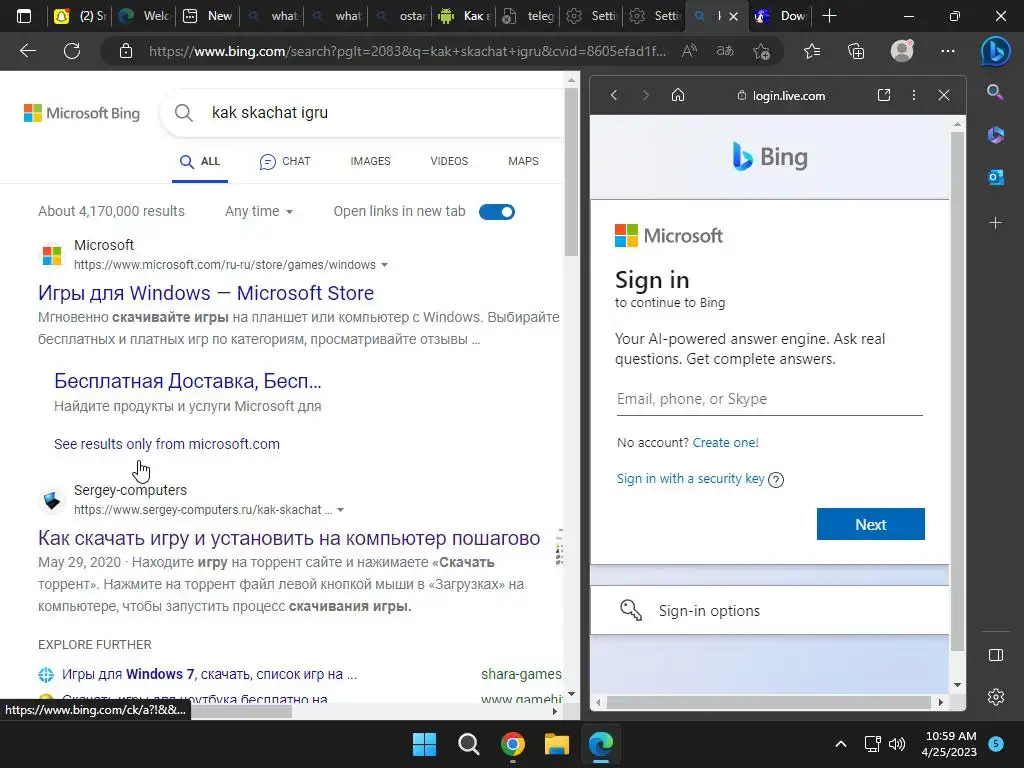Viewport: 1024px width, 768px height.
Task: Go back with the browser back arrow
Action: (27, 50)
